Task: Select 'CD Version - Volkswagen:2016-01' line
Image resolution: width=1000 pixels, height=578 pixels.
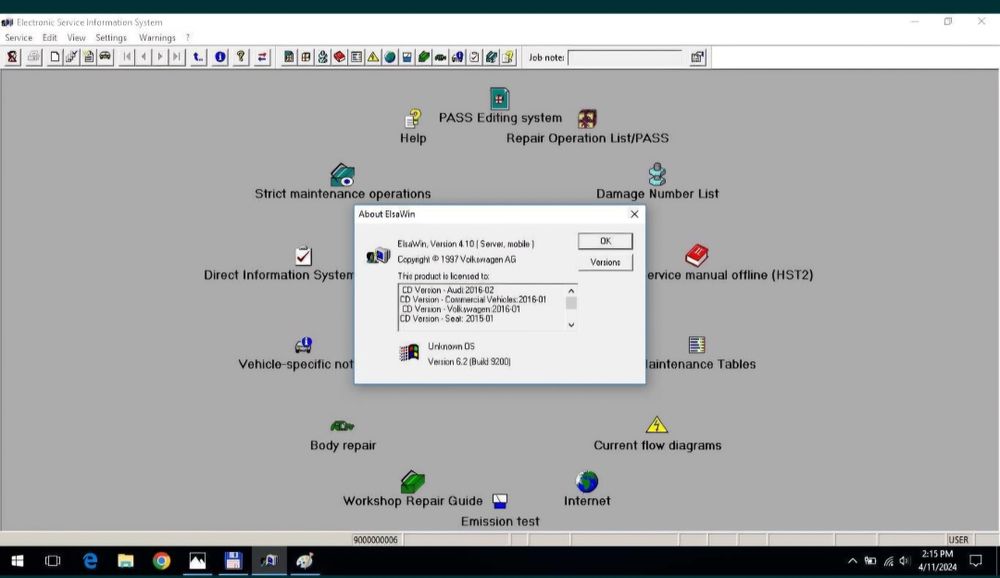Action: 460,309
